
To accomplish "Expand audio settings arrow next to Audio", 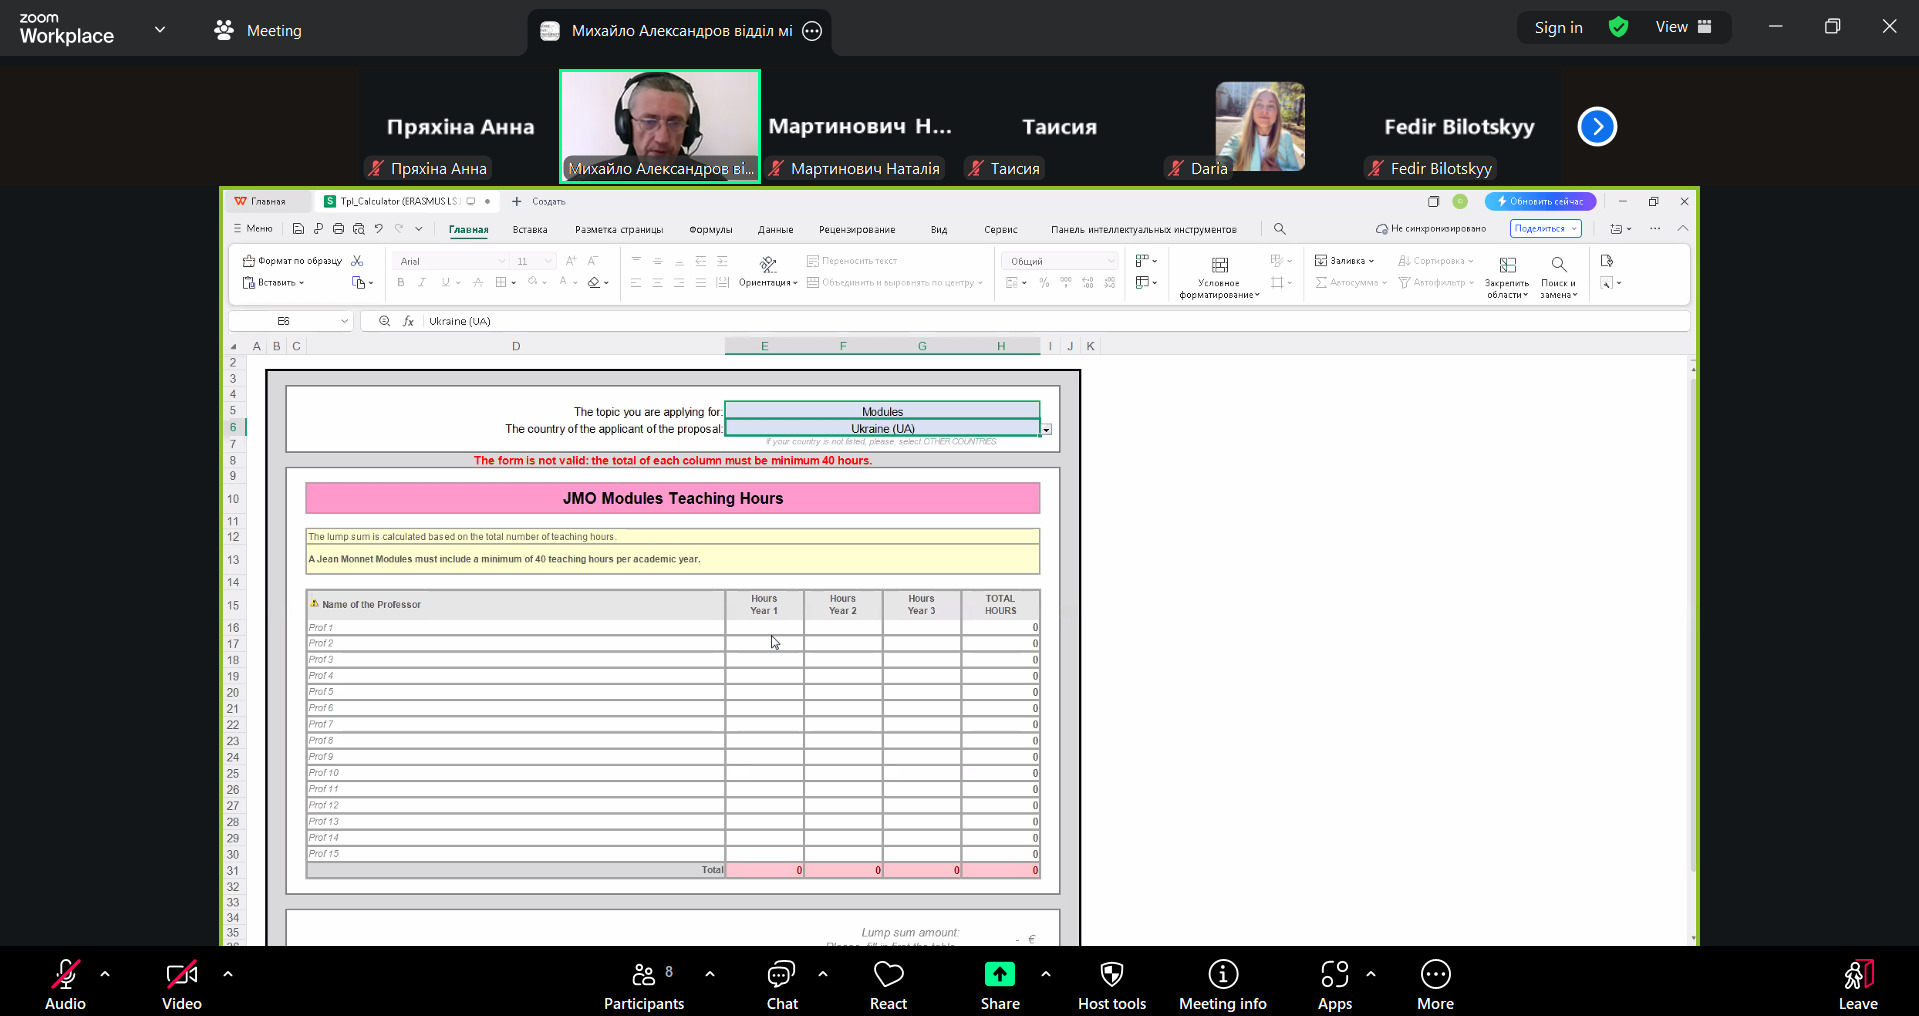I will click(105, 973).
